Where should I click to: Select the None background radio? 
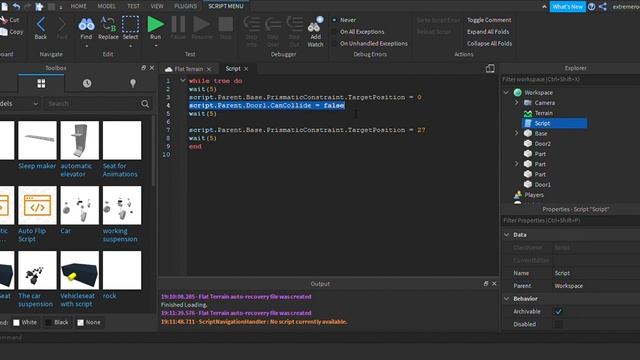(x=80, y=322)
